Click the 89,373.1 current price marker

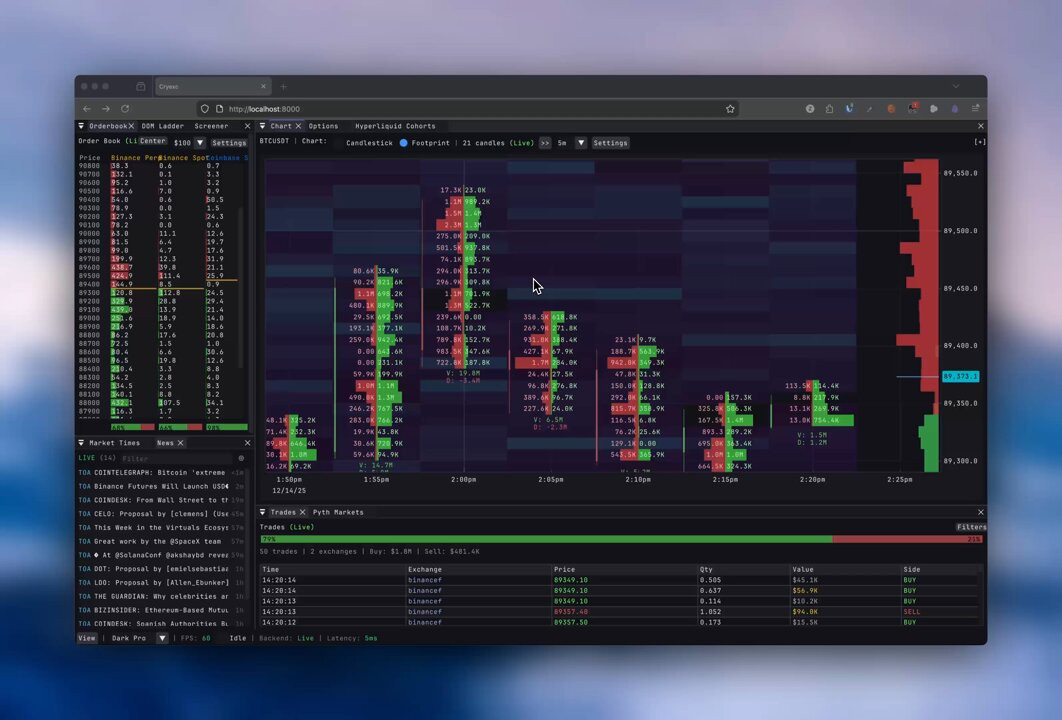click(960, 376)
